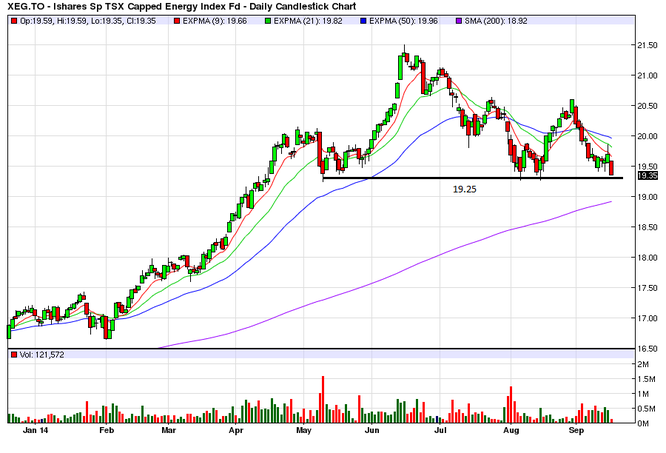The width and height of the screenshot is (666, 453).
Task: Click the Feb date axis label
Action: click(107, 430)
